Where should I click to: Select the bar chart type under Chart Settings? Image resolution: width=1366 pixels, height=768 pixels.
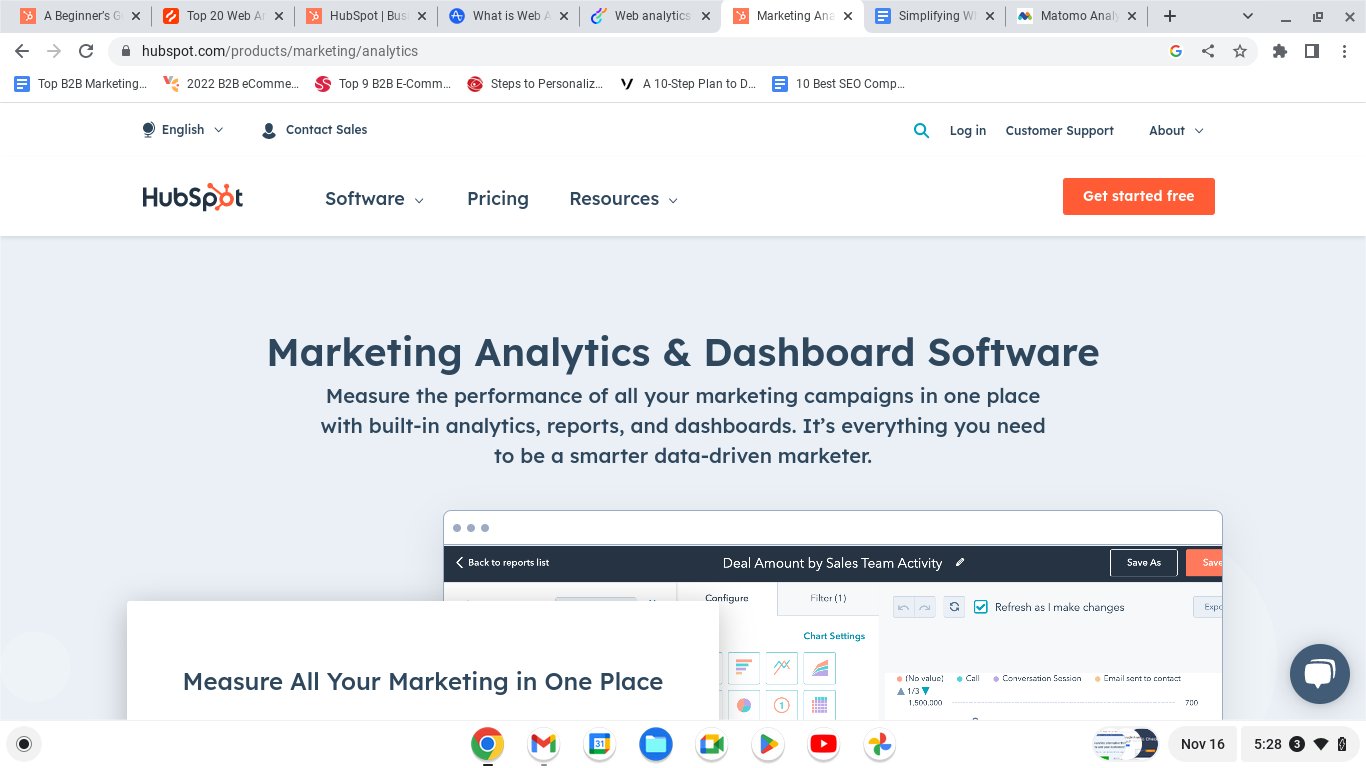(743, 668)
